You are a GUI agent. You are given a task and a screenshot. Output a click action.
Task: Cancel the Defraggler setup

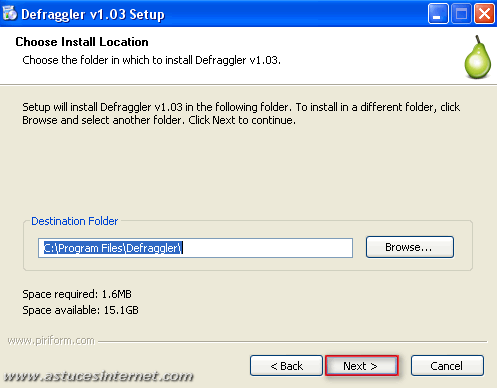coord(447,366)
